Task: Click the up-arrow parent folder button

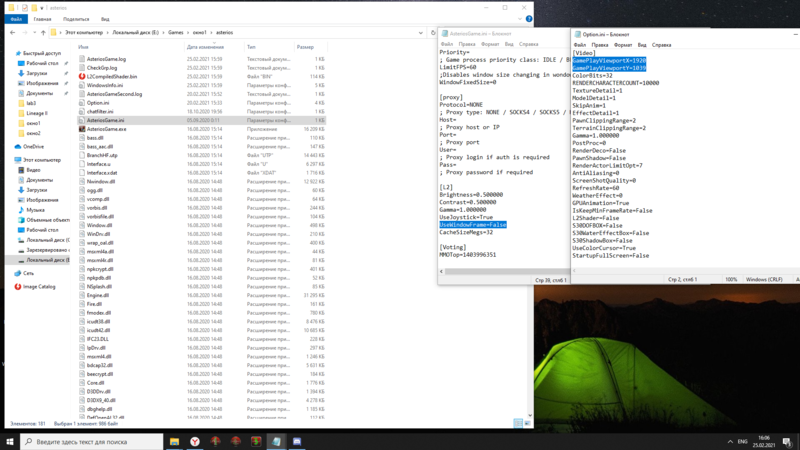Action: 41,32
